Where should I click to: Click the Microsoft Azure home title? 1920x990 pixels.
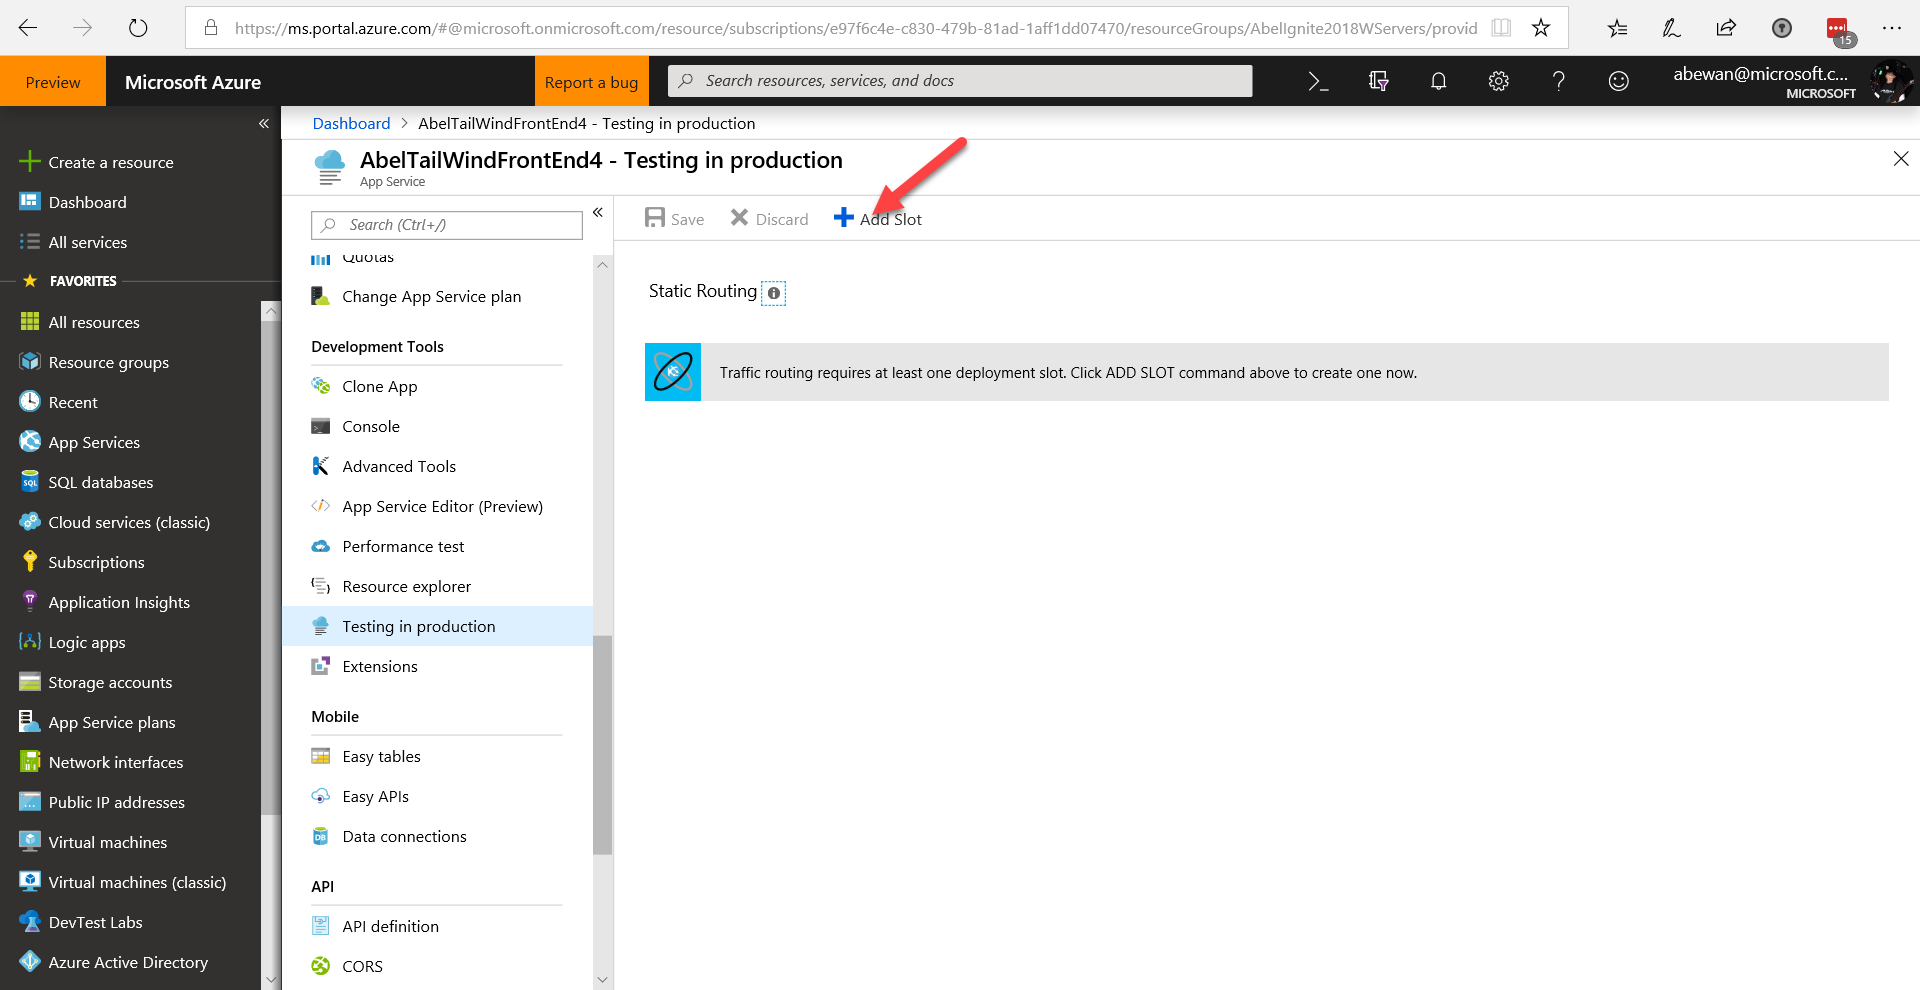(193, 82)
